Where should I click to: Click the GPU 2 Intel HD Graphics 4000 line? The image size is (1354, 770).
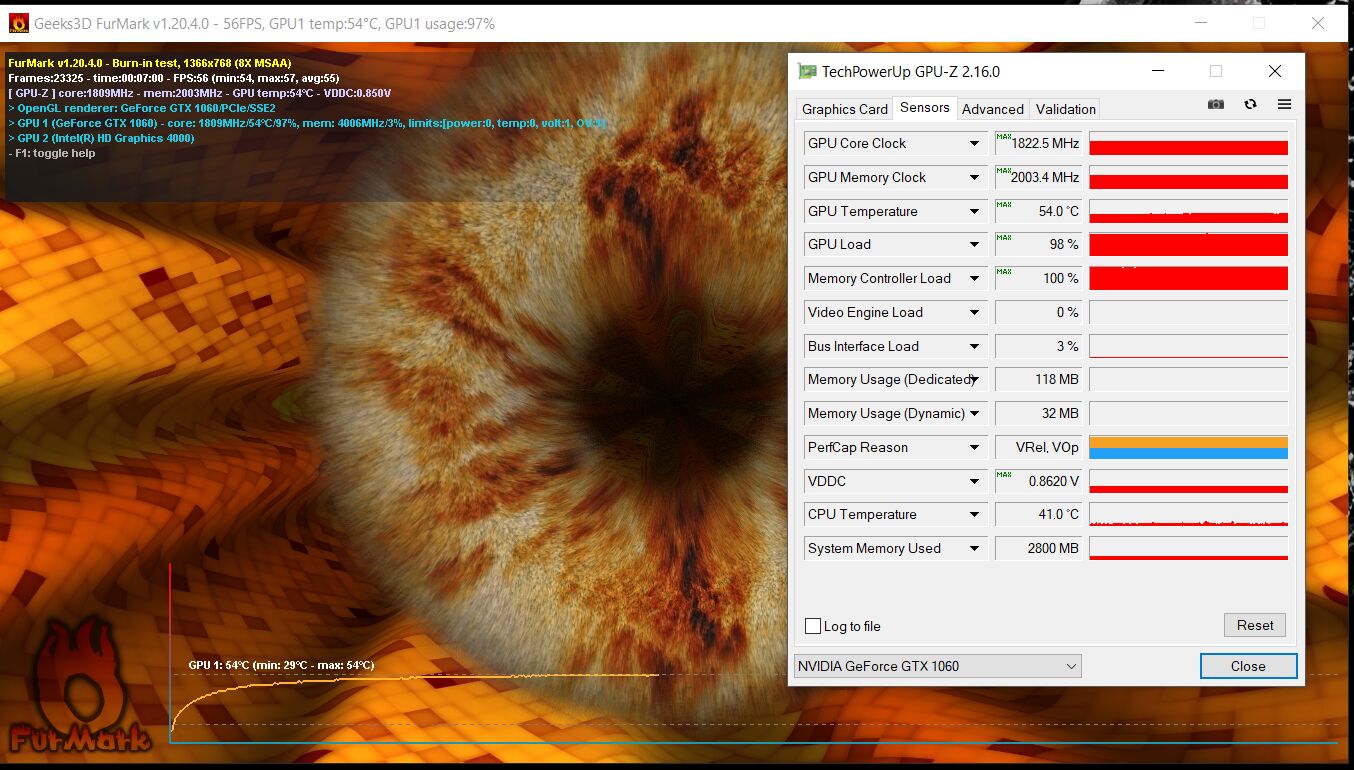tap(101, 138)
